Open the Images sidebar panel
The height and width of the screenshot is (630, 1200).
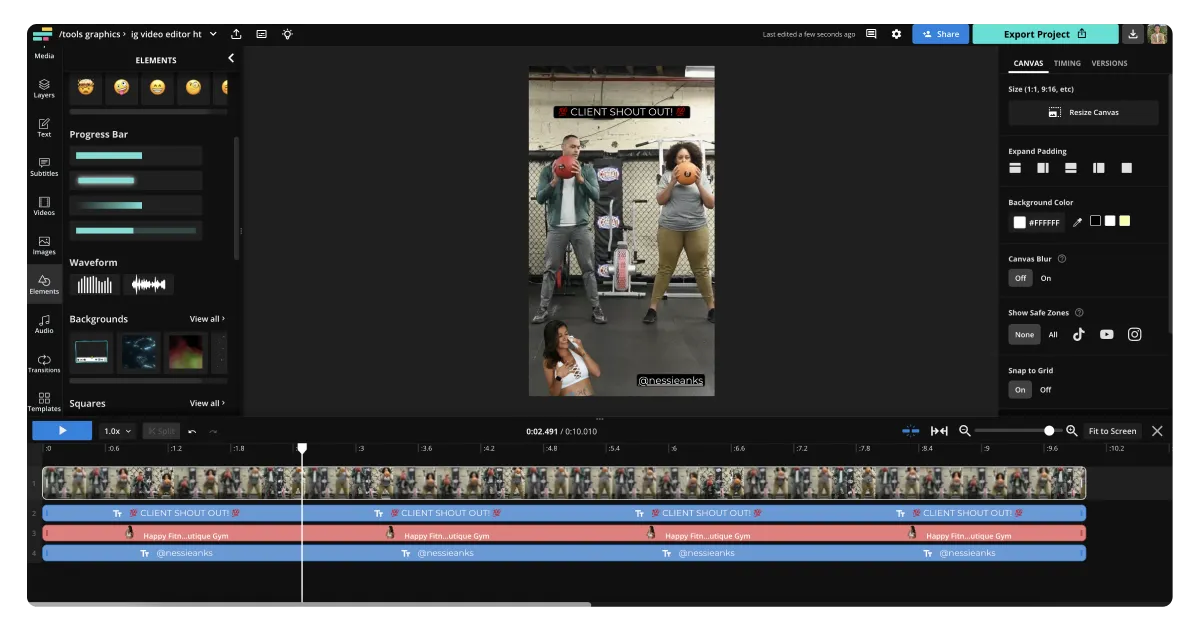44,245
